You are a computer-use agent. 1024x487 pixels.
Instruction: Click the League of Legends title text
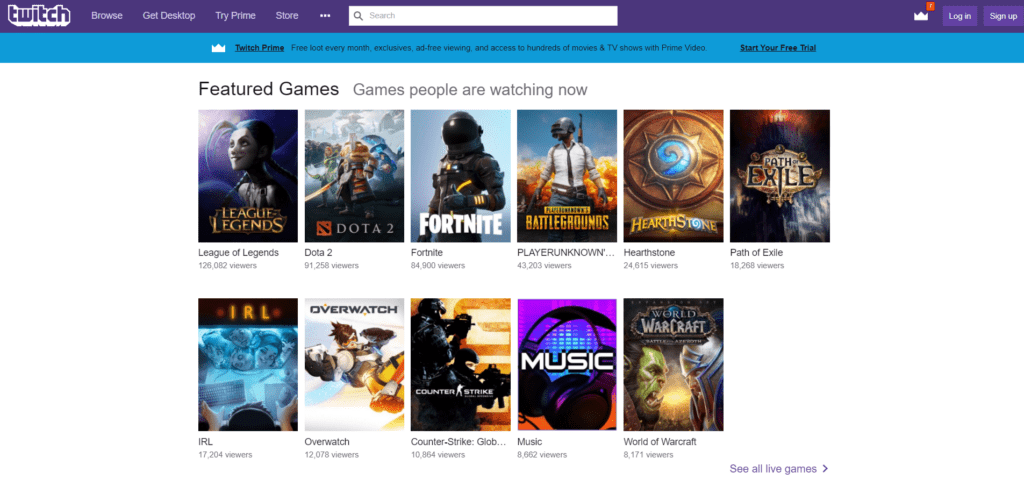tap(238, 253)
